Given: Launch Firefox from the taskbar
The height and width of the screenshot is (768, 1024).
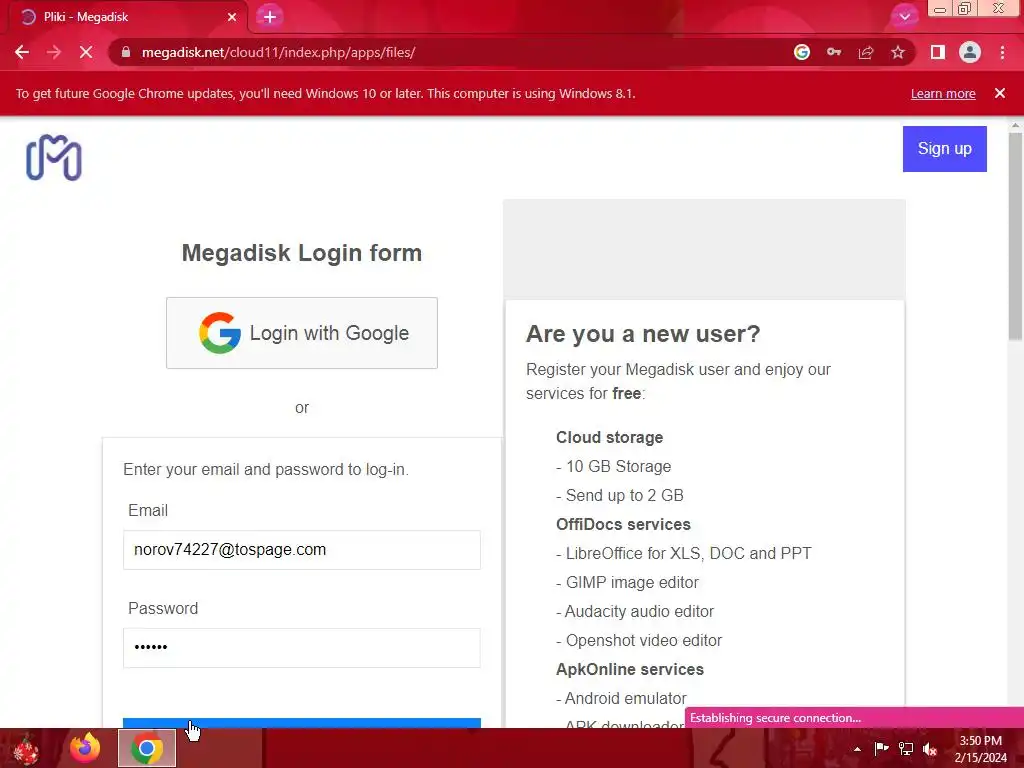Looking at the screenshot, I should click(x=85, y=748).
